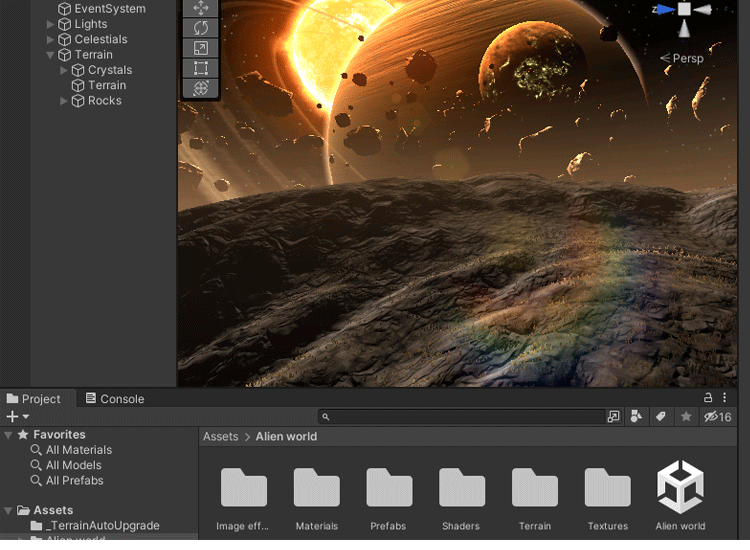Switch to the Console tab
This screenshot has height=550, width=750.
[x=113, y=399]
